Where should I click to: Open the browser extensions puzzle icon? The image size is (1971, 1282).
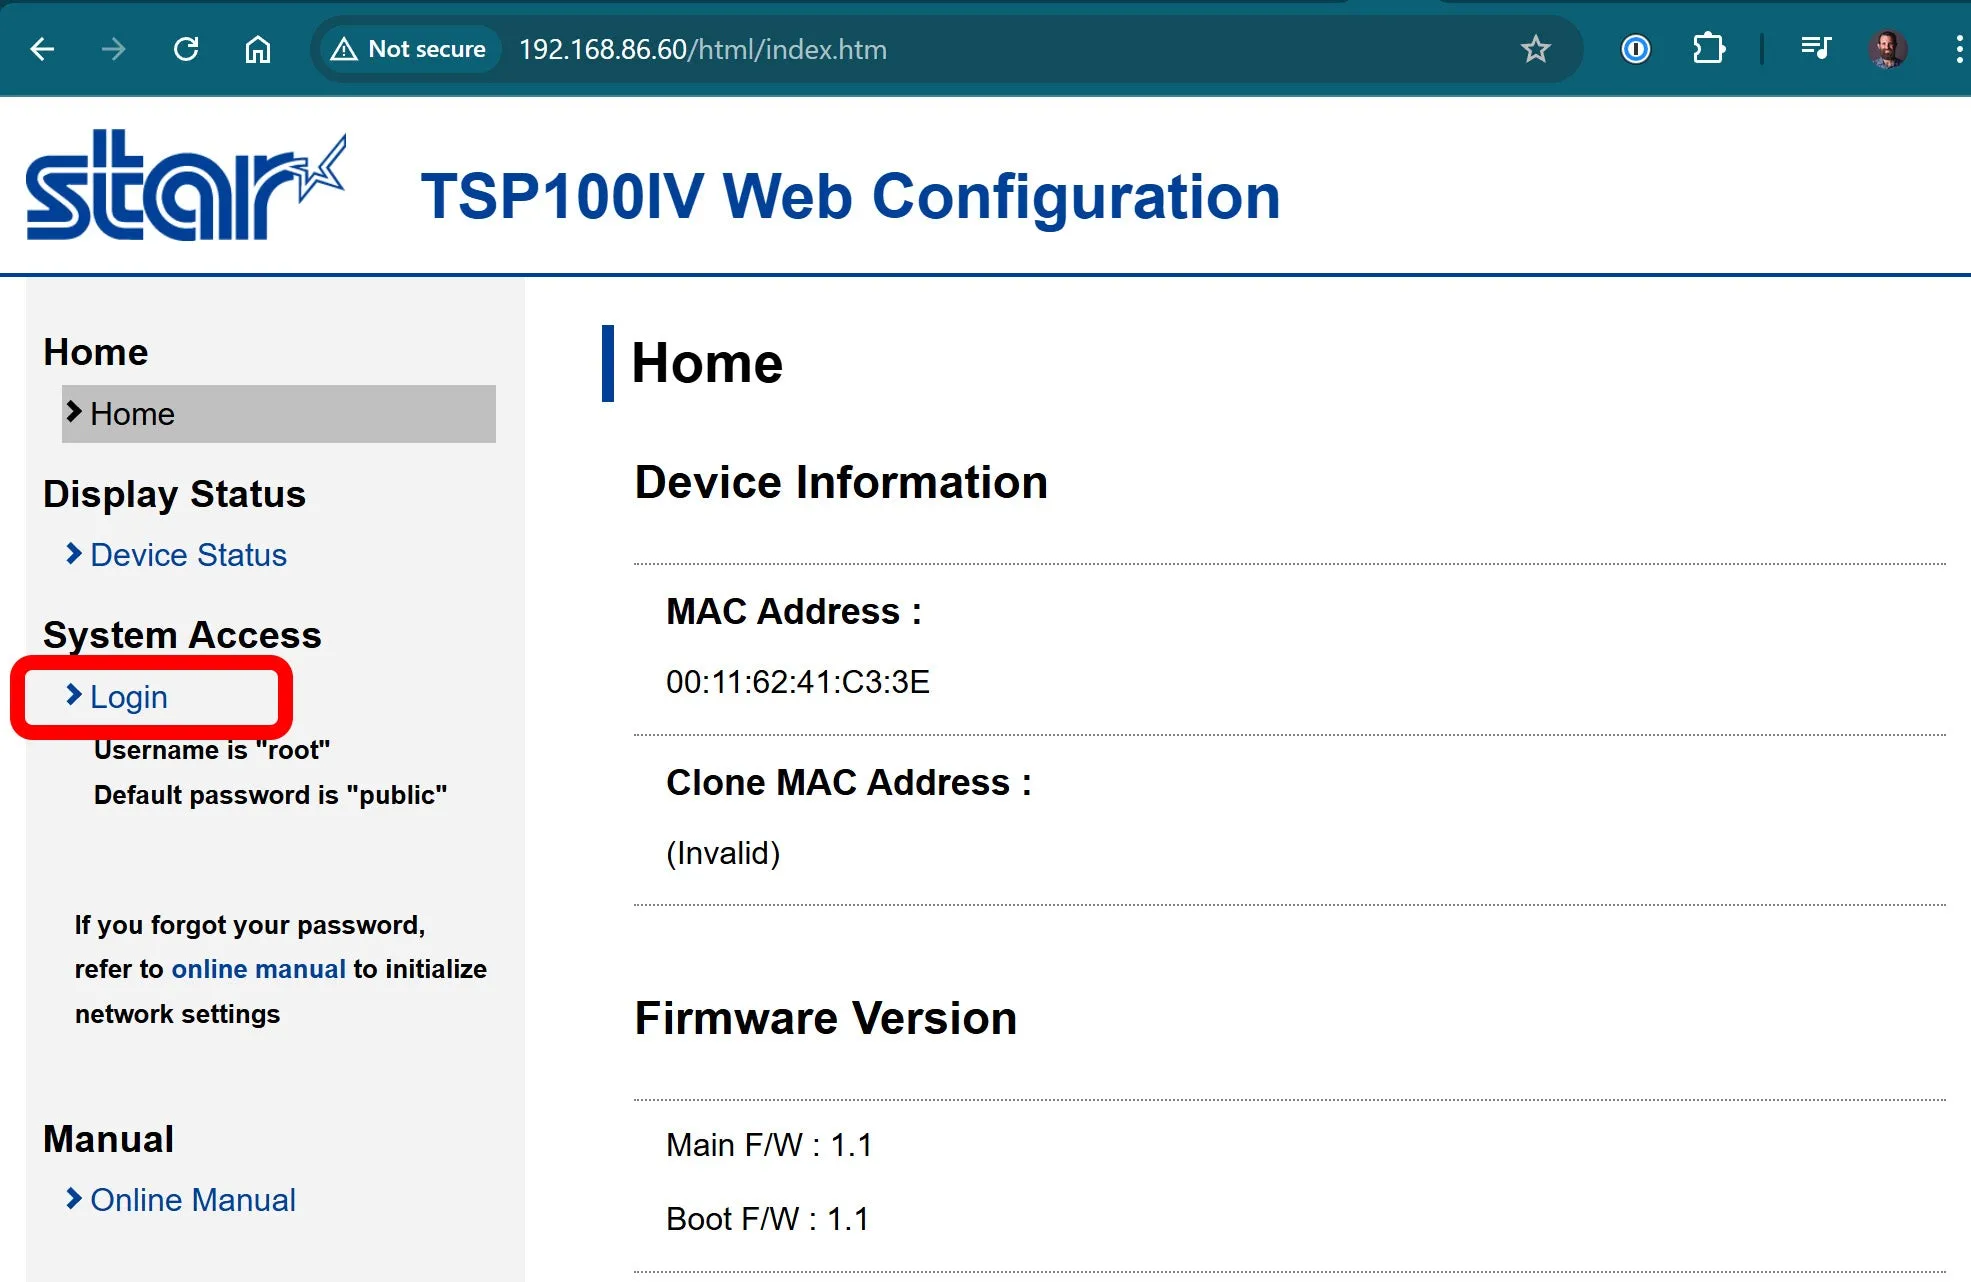(x=1708, y=49)
